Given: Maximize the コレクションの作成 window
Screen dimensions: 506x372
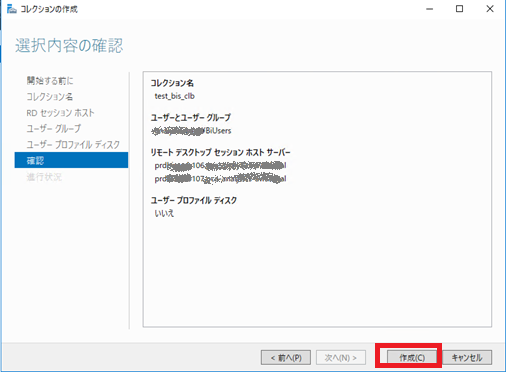Looking at the screenshot, I should [459, 9].
